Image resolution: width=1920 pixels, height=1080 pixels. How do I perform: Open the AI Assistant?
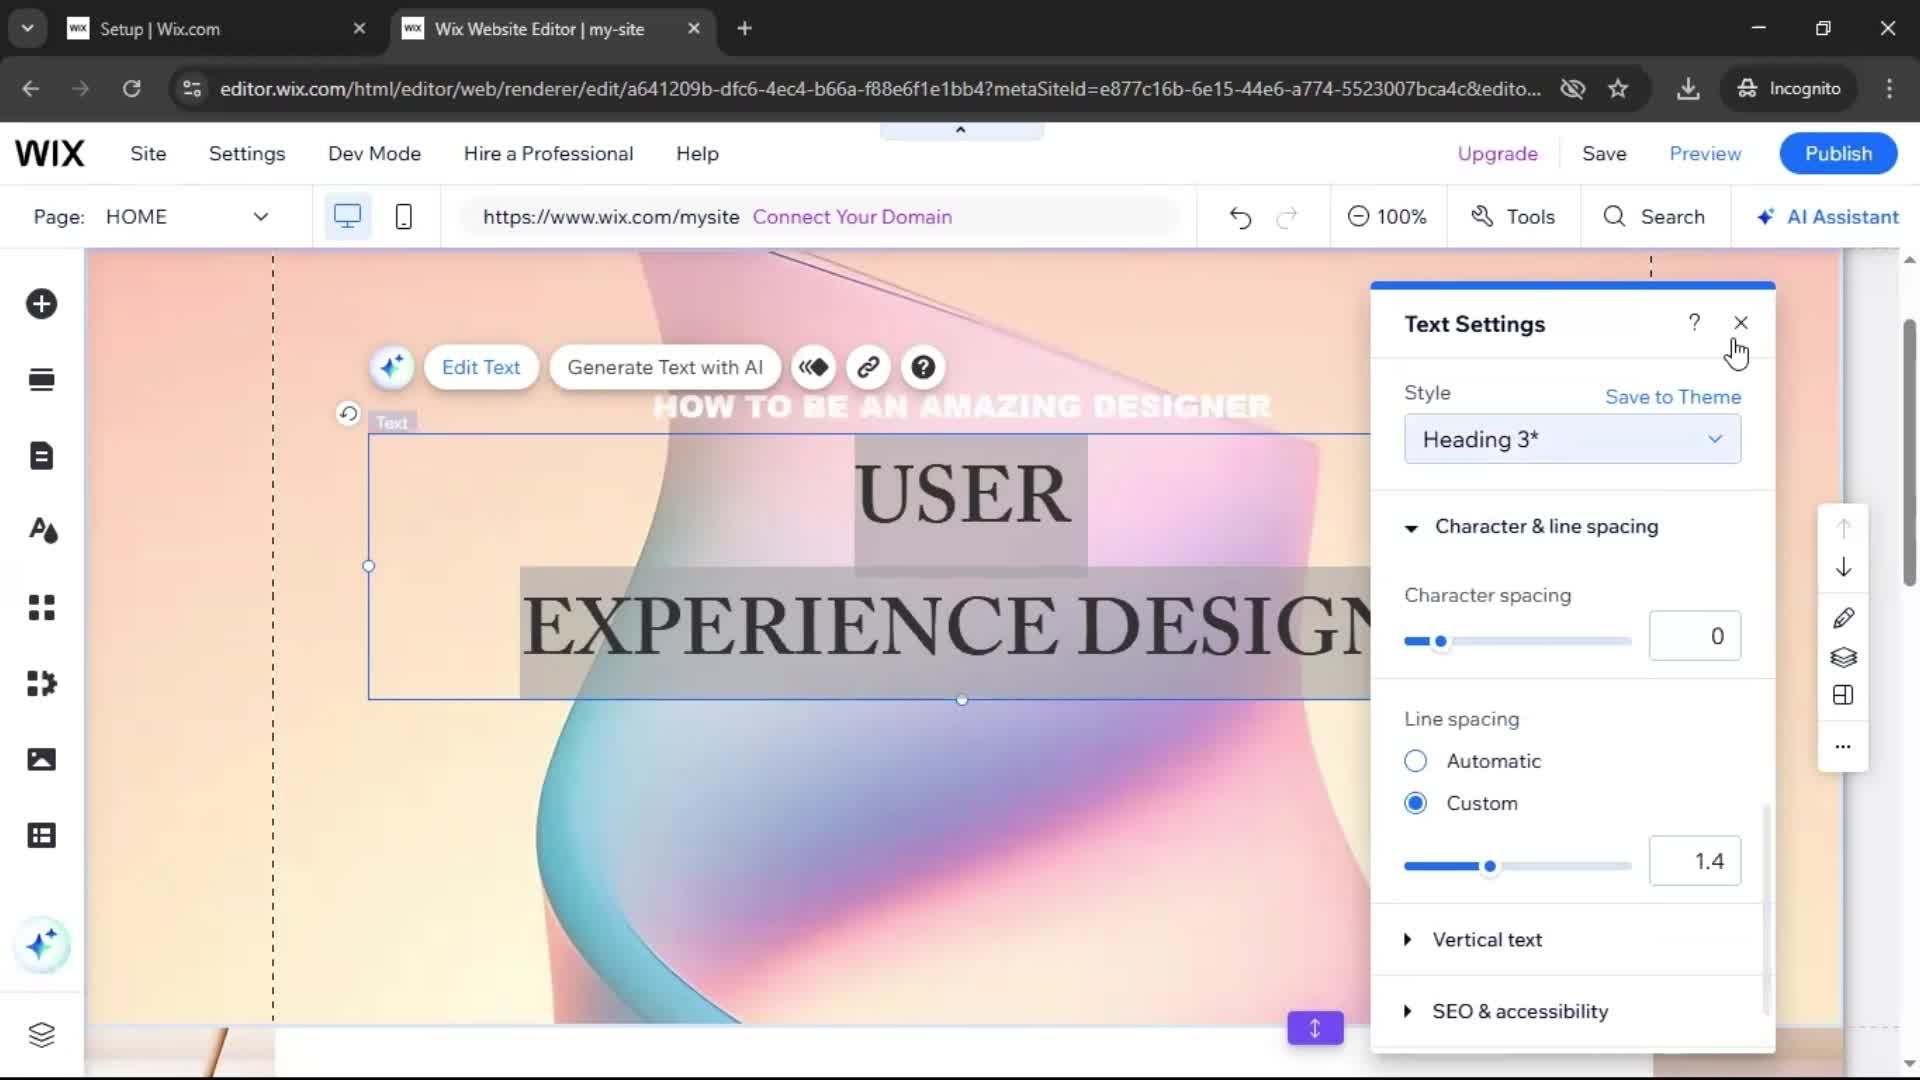(1828, 217)
